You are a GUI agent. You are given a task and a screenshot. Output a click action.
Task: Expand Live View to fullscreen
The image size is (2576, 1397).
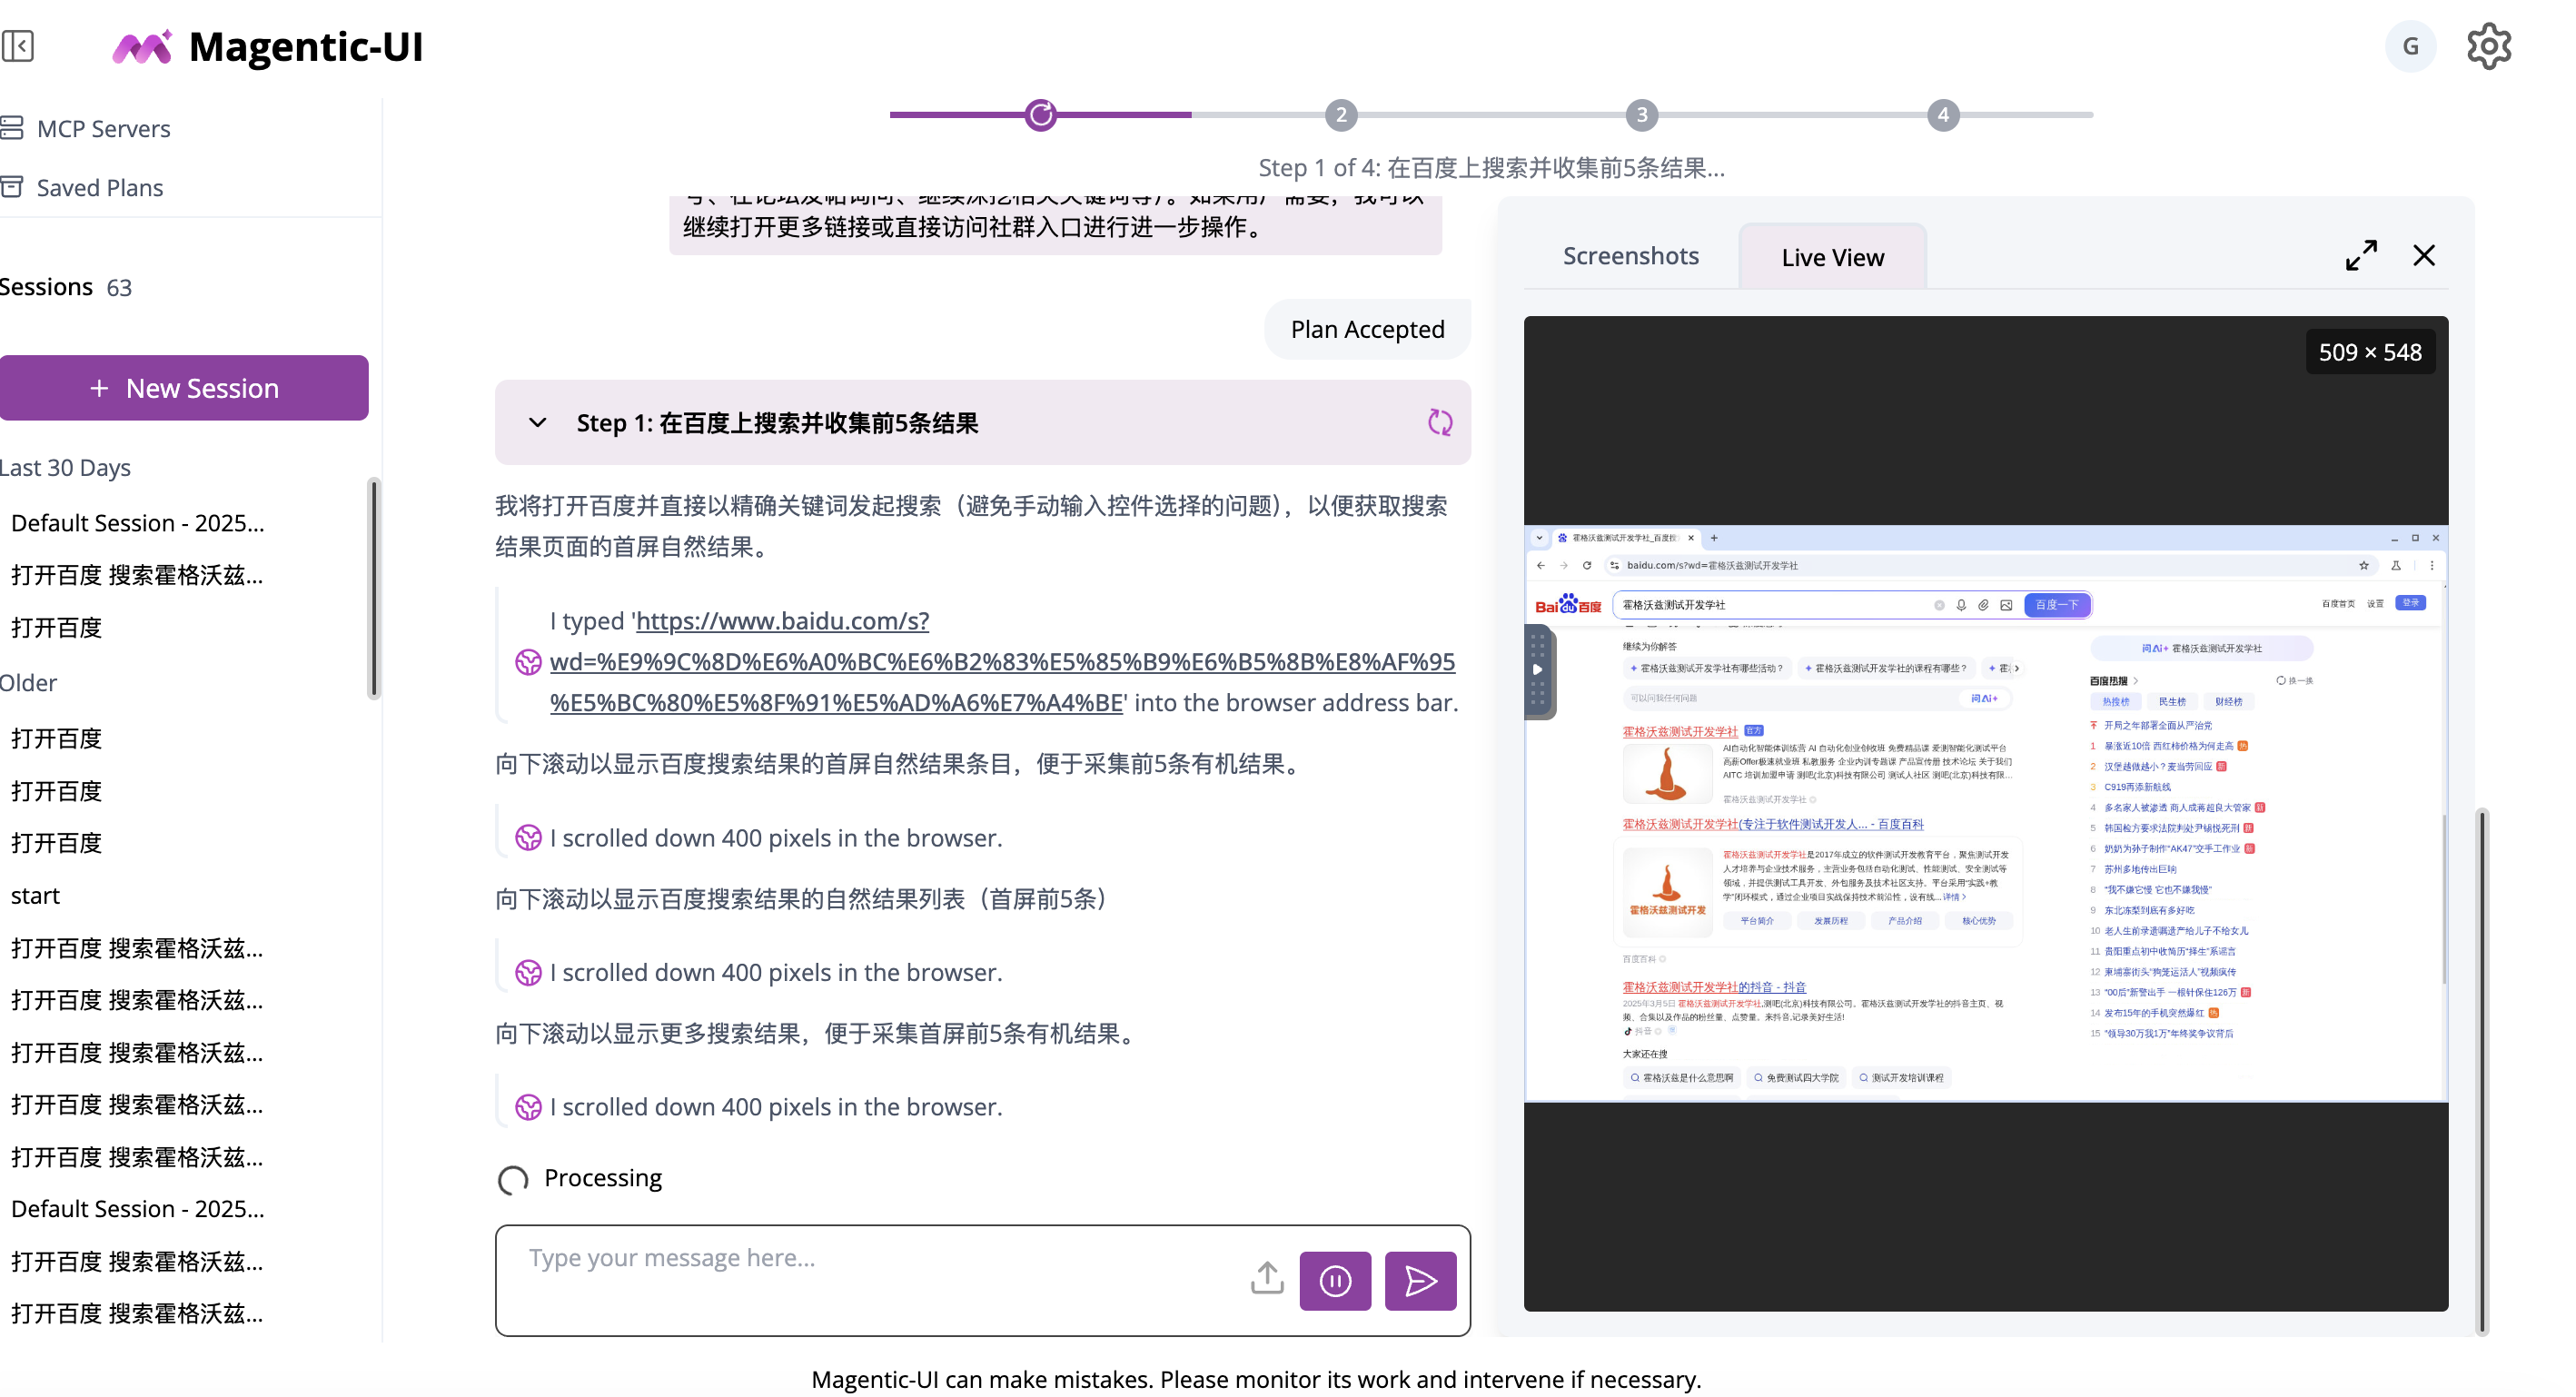2361,256
